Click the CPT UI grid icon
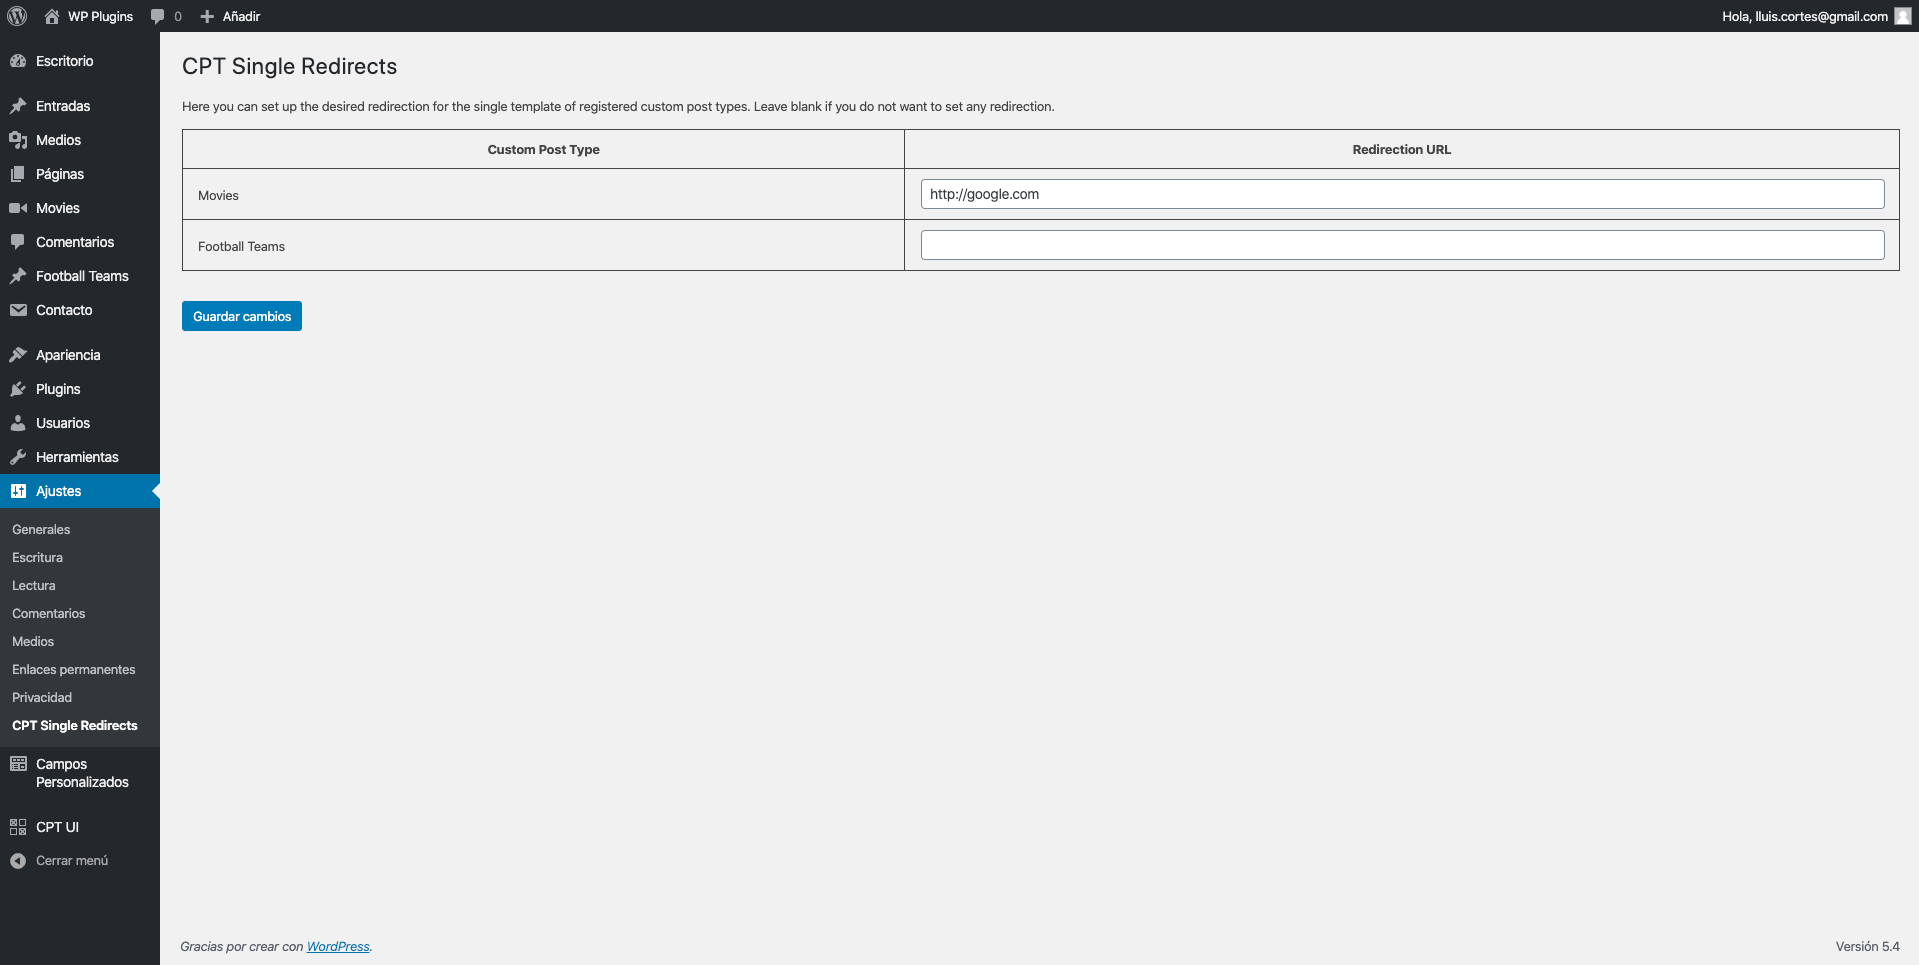This screenshot has width=1919, height=965. 18,827
